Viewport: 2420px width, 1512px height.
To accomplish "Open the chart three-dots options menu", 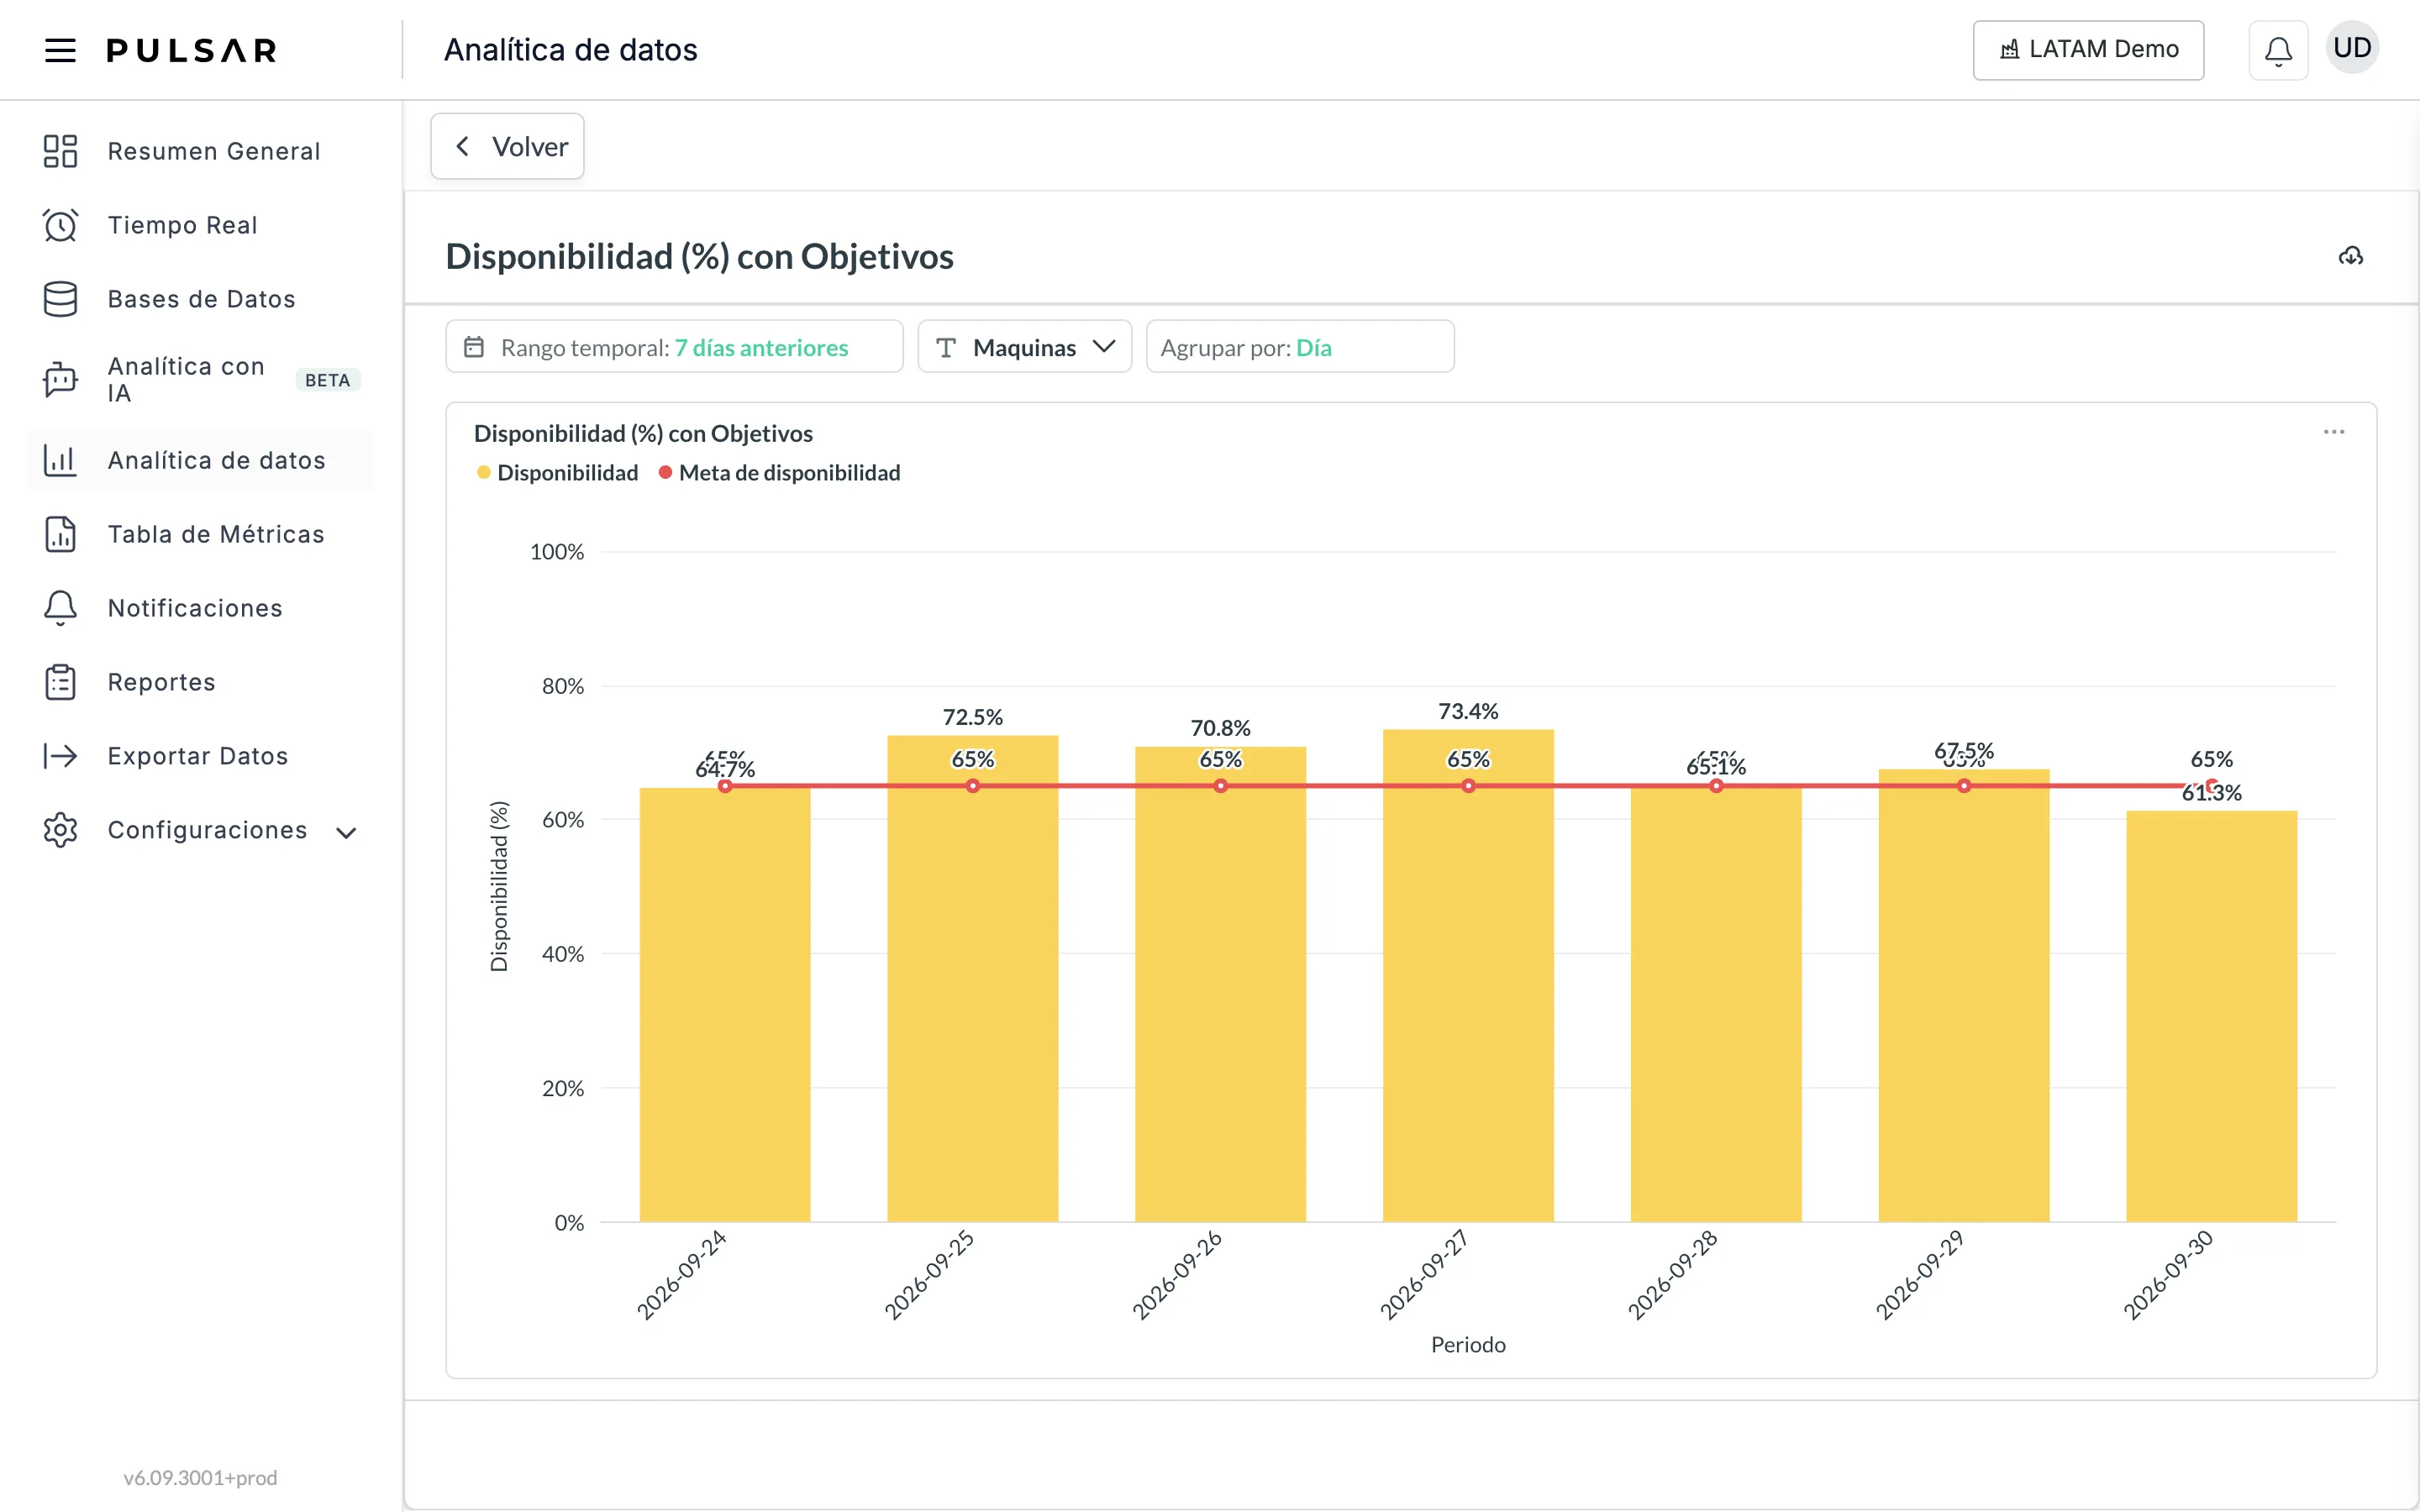I will click(2334, 432).
